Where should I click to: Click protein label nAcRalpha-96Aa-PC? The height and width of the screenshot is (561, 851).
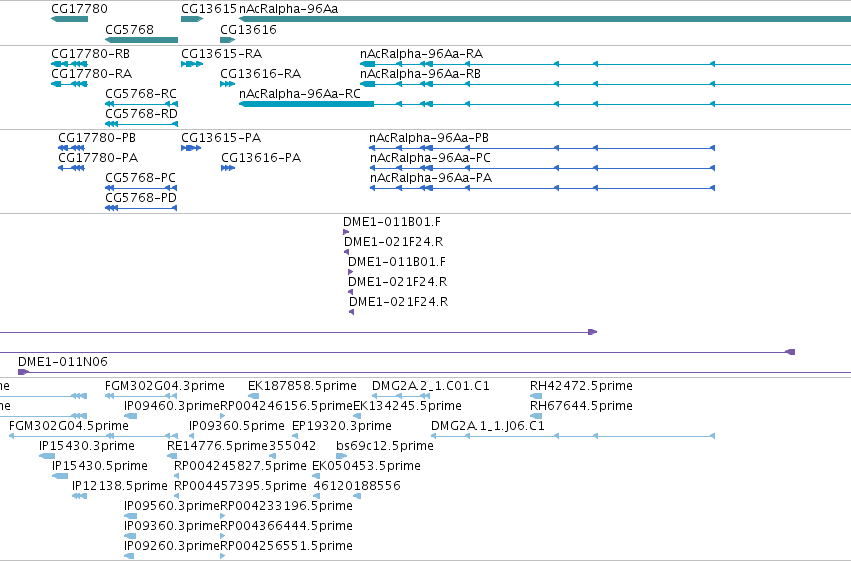click(430, 158)
